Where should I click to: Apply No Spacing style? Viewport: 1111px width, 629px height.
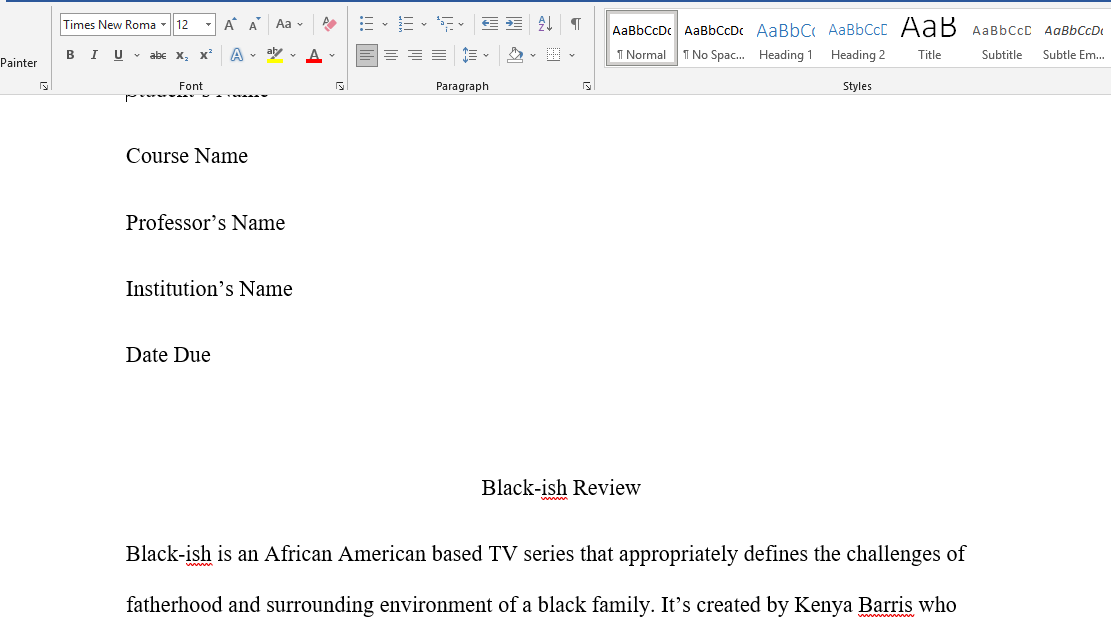click(714, 38)
